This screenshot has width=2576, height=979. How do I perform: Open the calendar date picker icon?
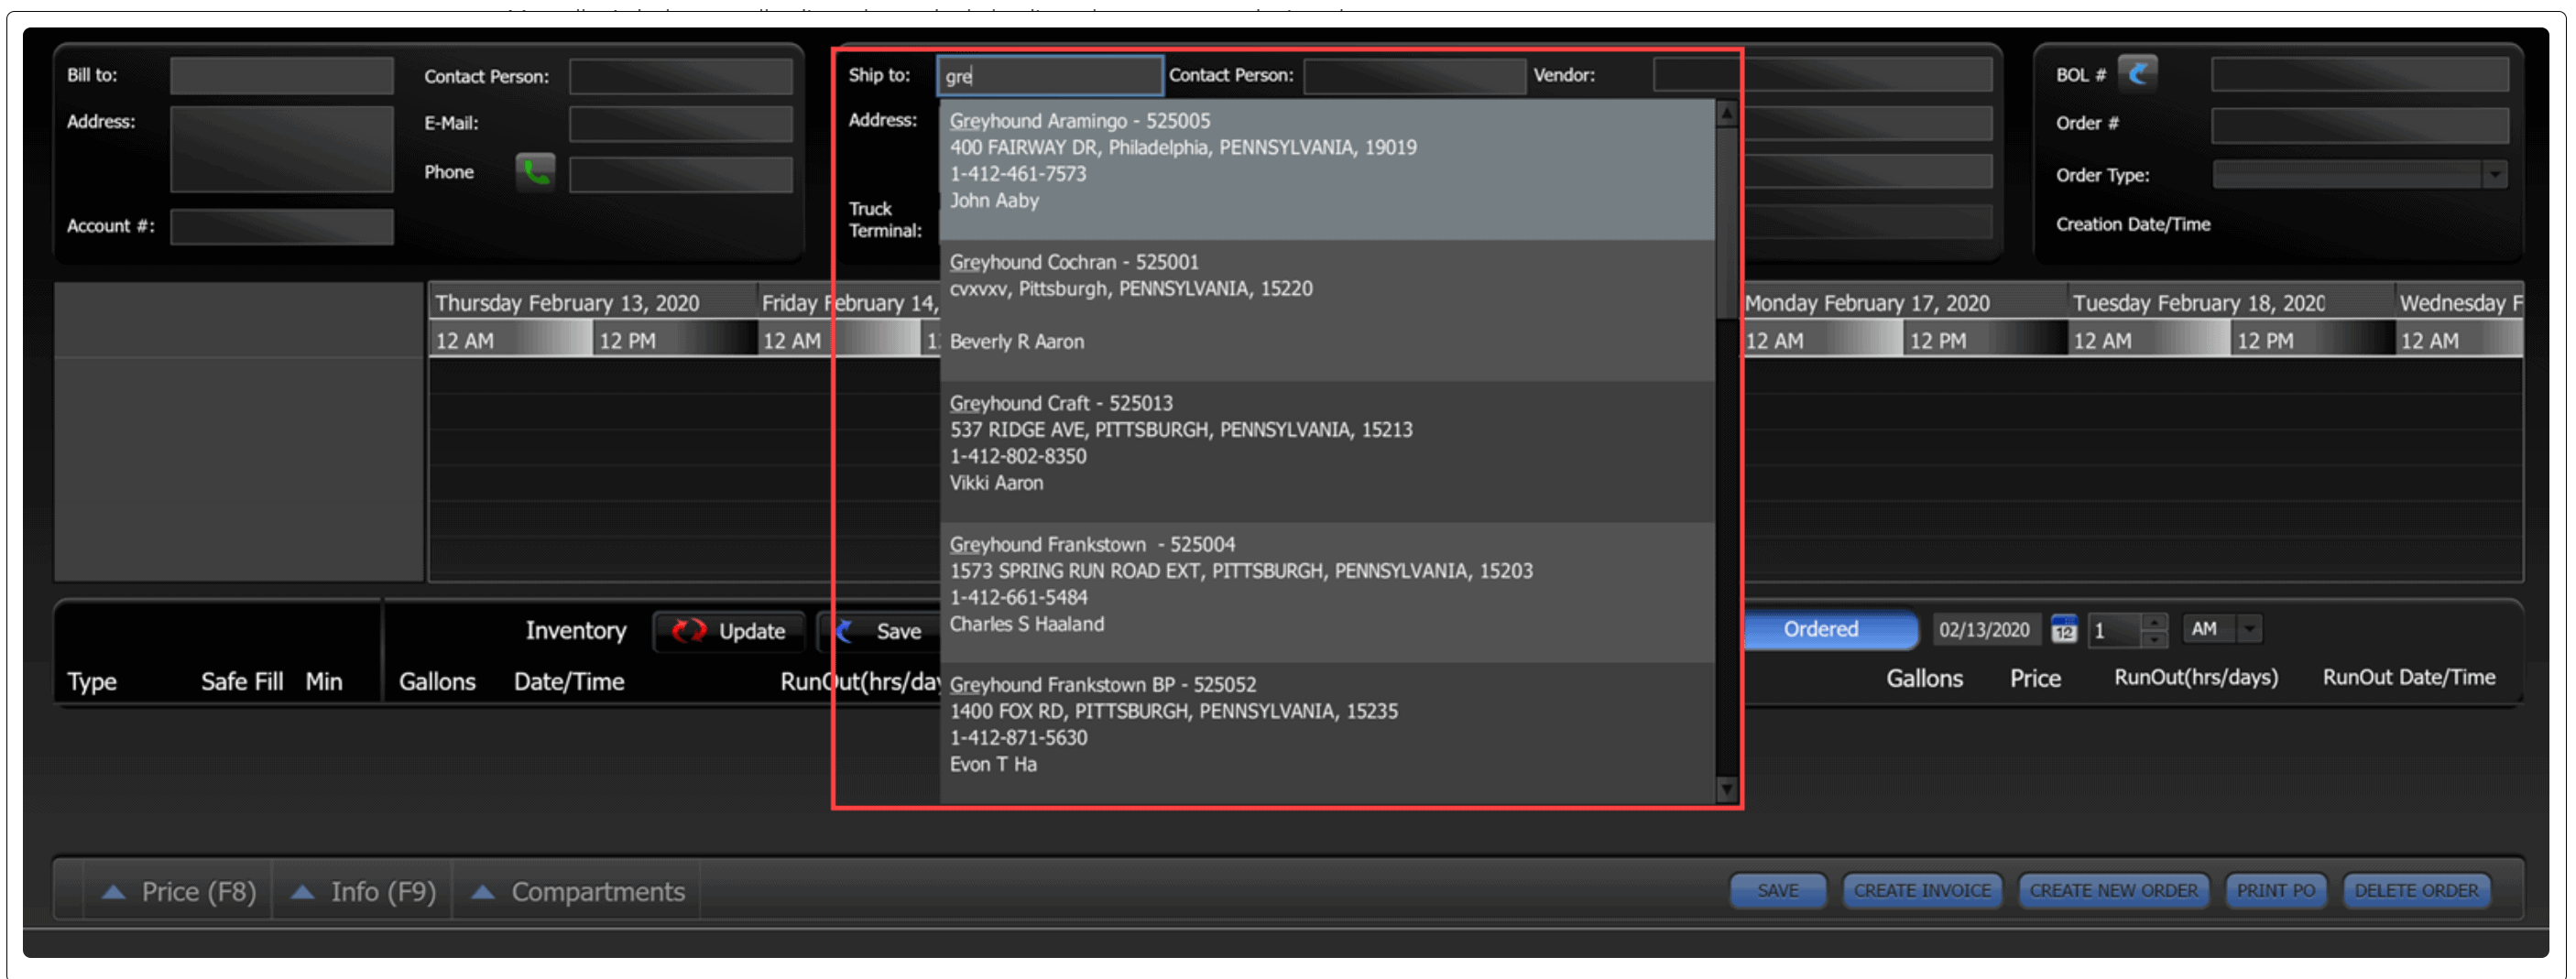2063,630
